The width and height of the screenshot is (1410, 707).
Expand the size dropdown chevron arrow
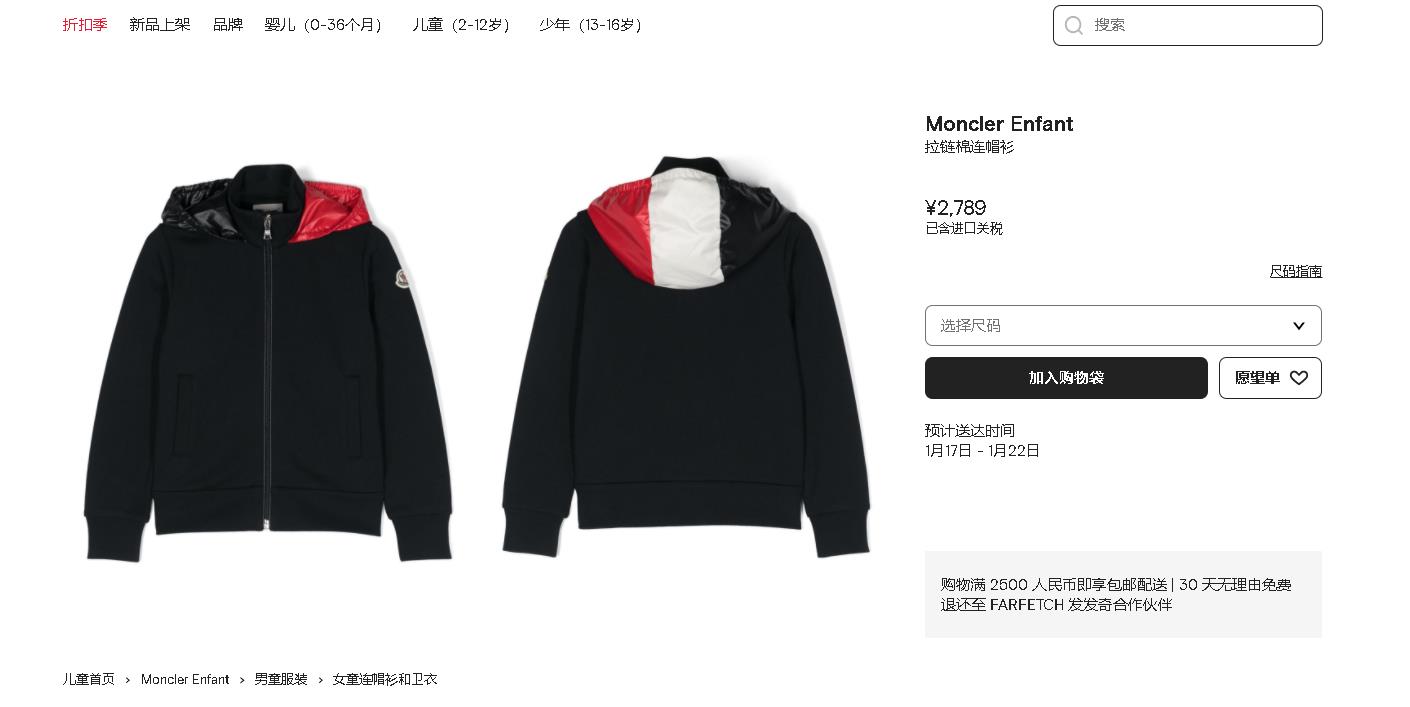click(x=1299, y=326)
